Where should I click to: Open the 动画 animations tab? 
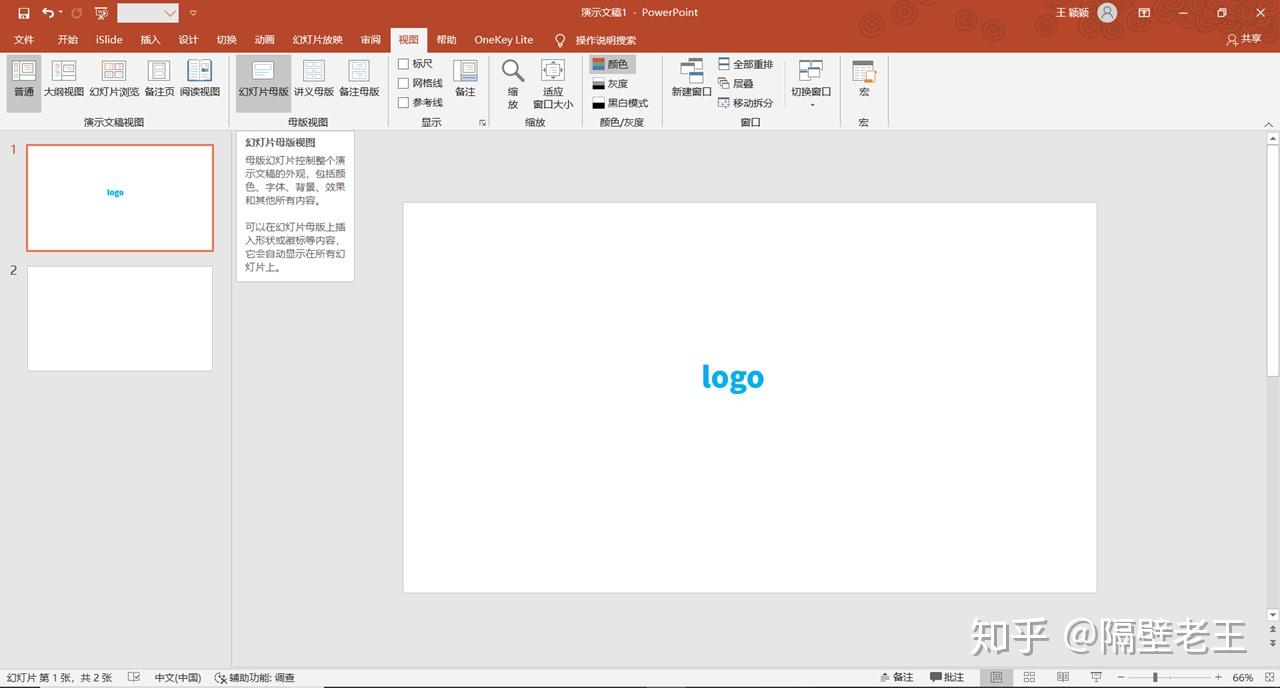(x=264, y=40)
